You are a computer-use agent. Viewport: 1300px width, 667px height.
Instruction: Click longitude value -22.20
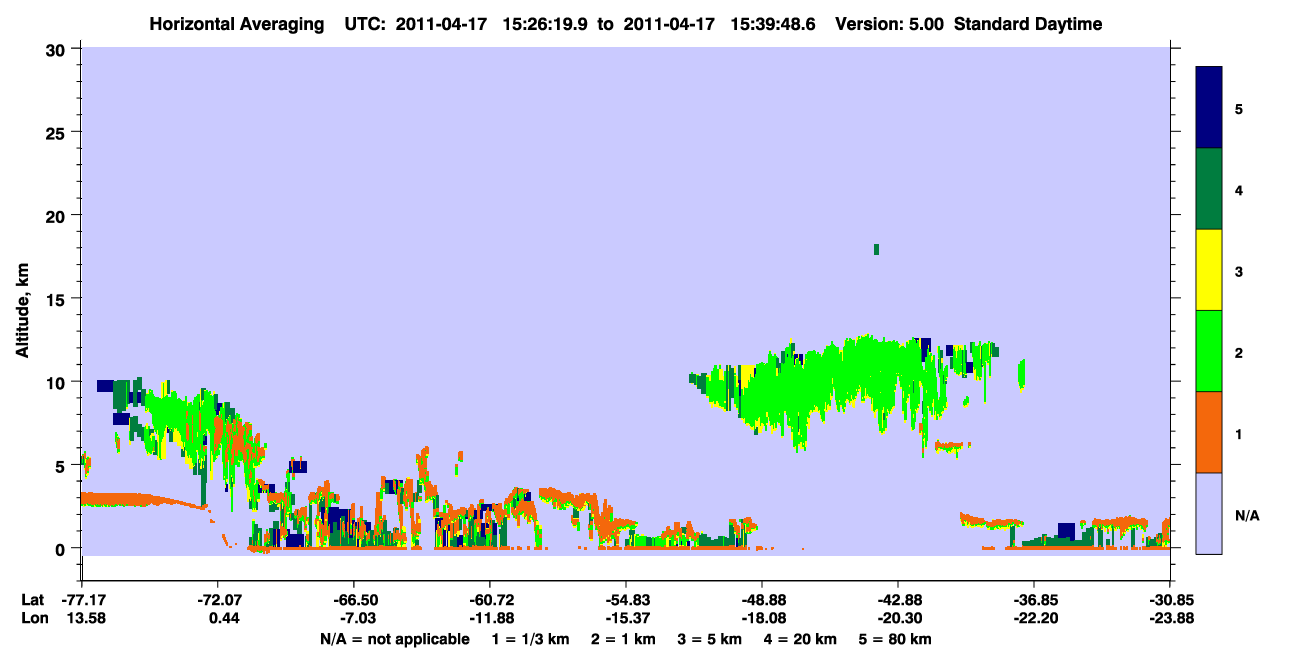1034,617
